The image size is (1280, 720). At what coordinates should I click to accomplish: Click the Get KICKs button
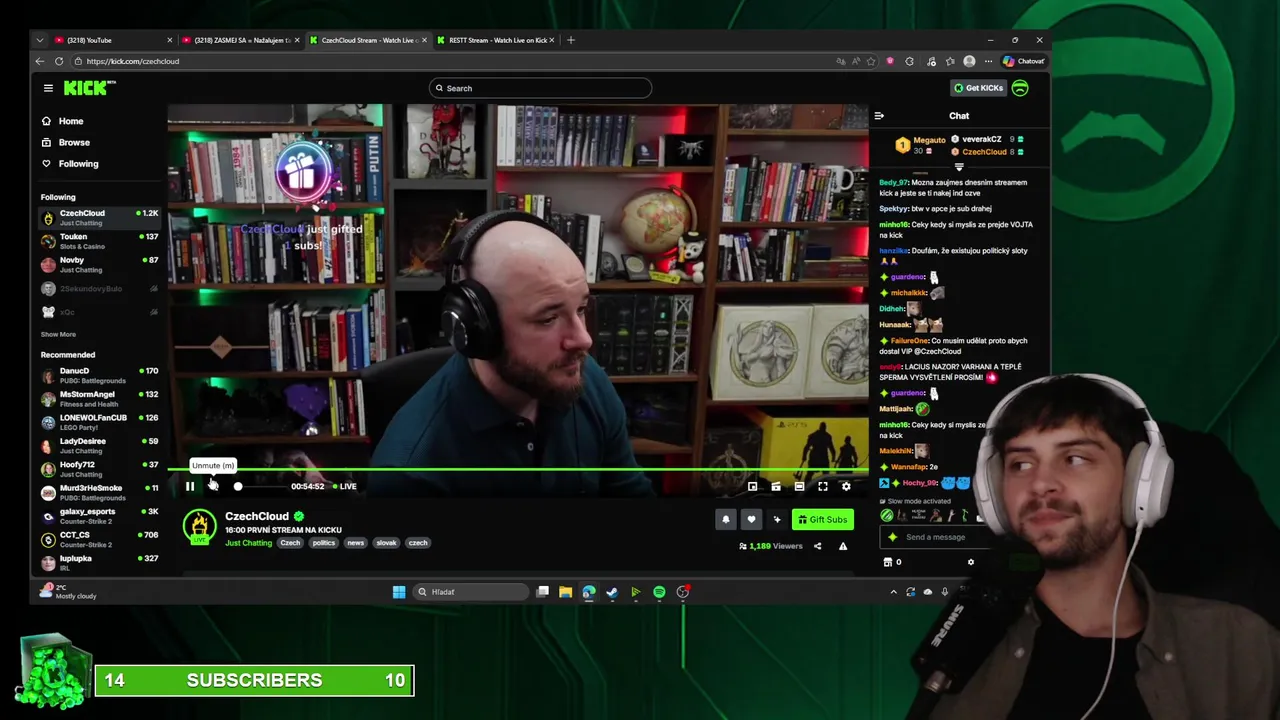[x=978, y=88]
